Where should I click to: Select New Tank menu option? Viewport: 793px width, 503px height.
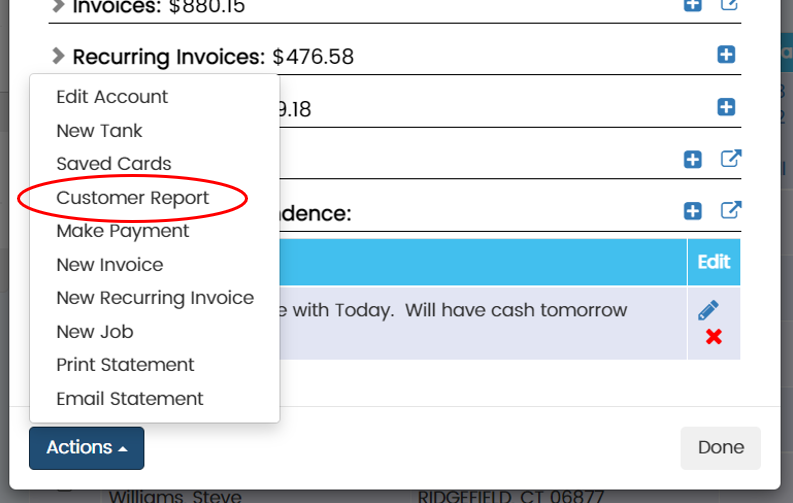tap(99, 131)
